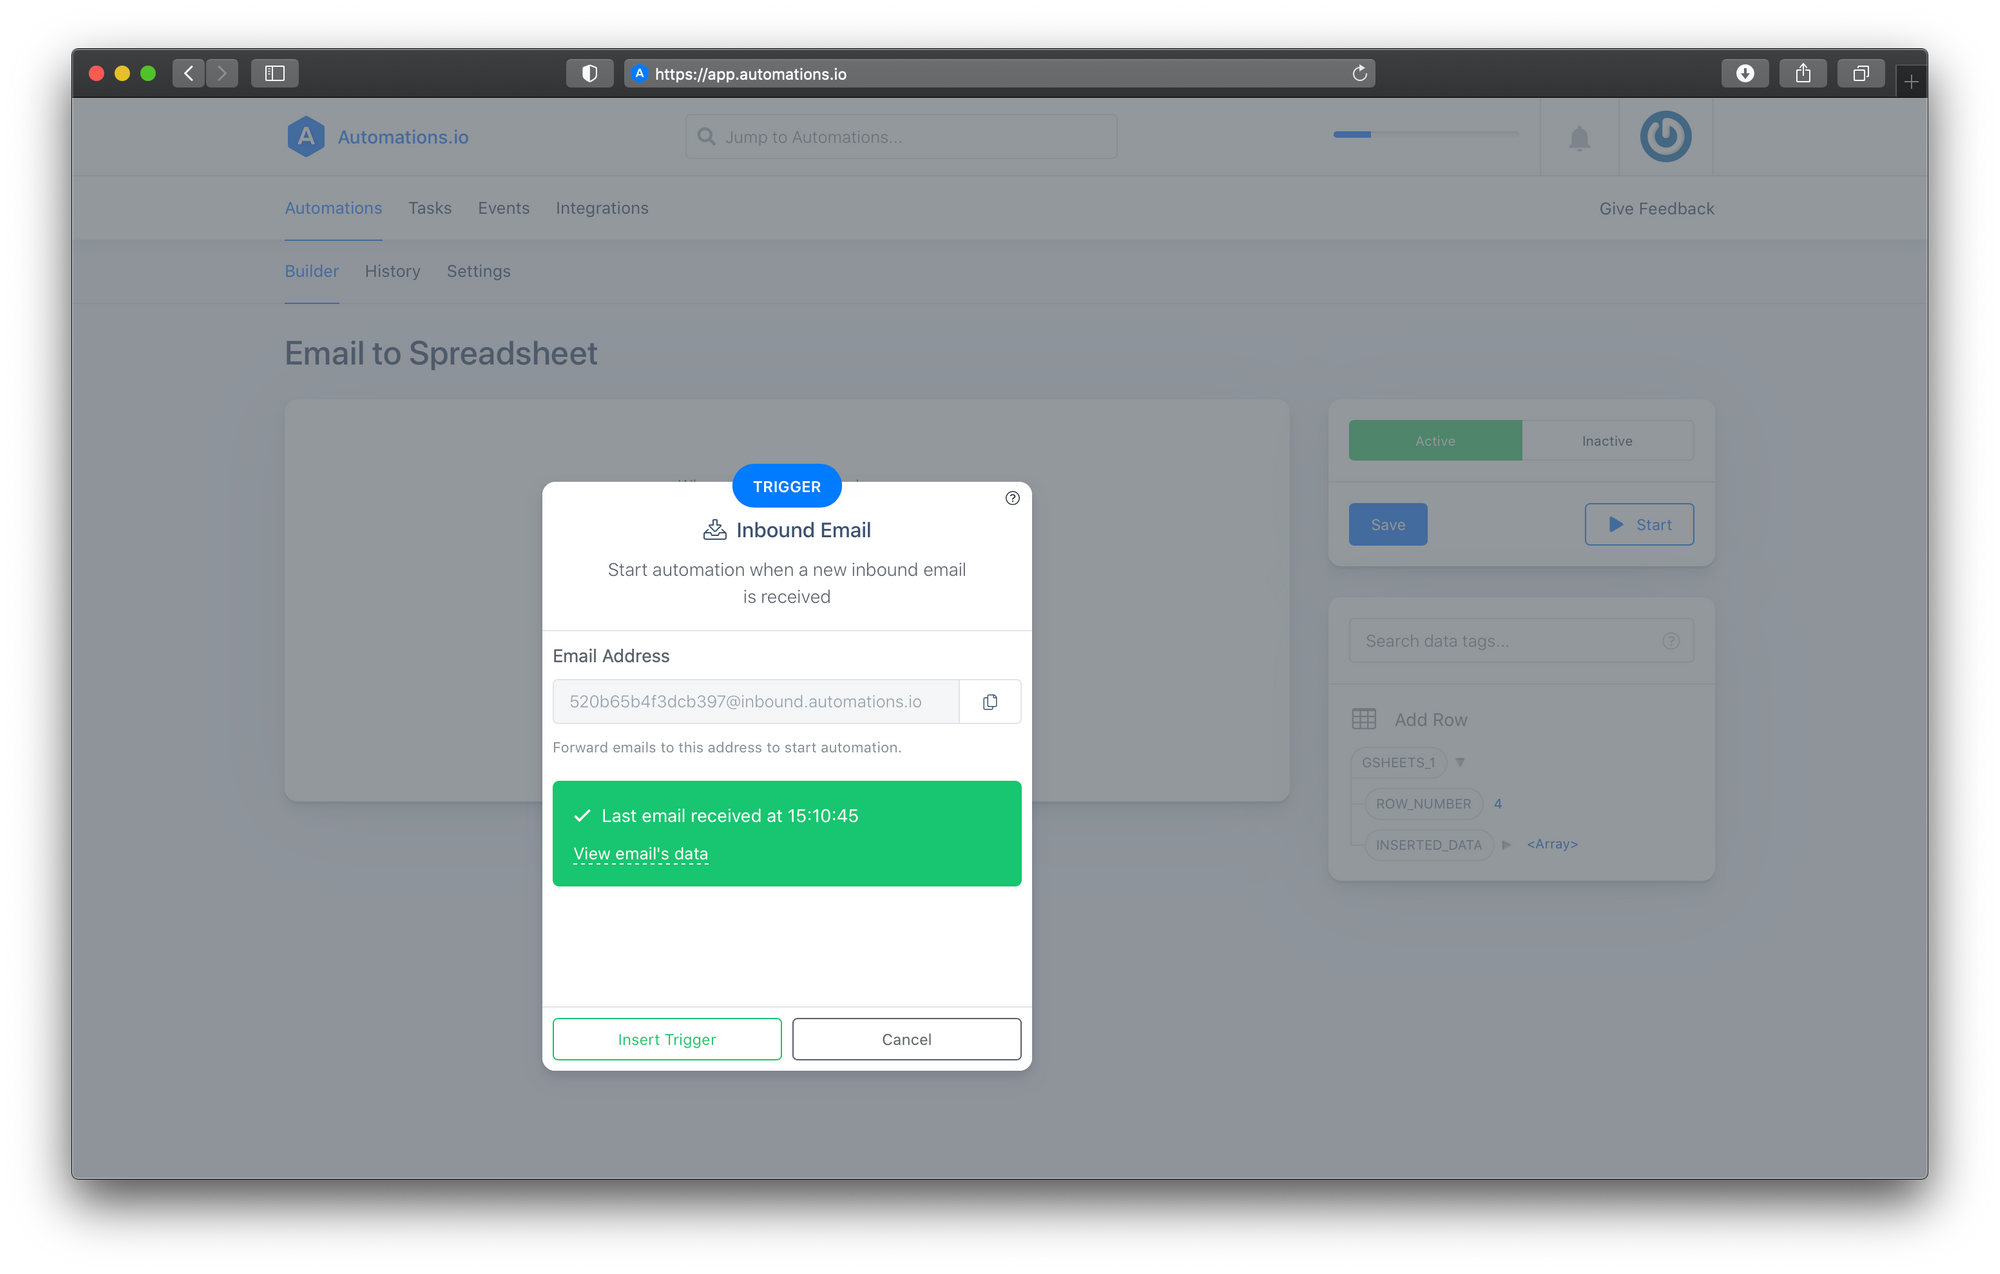Click the copy email address icon
The width and height of the screenshot is (2000, 1274).
point(990,701)
